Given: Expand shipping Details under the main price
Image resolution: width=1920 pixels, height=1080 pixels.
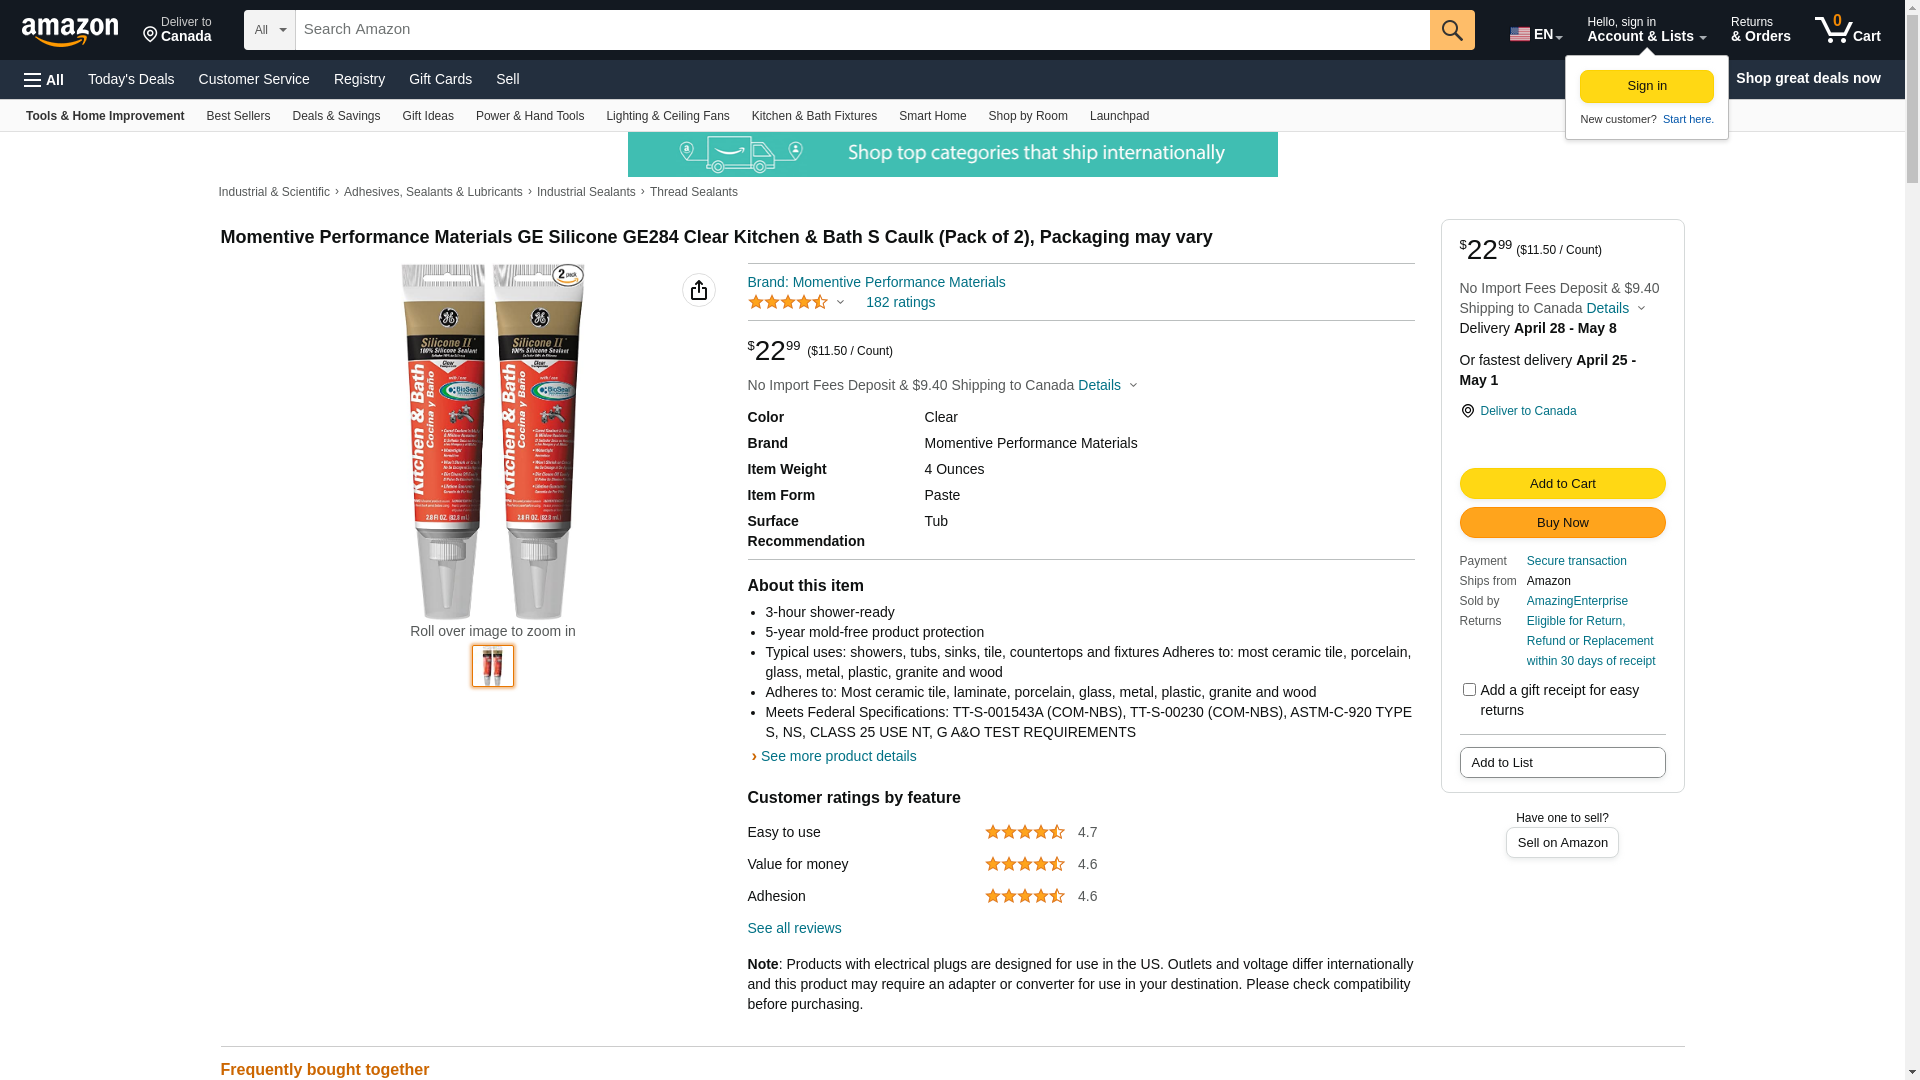Looking at the screenshot, I should coord(1107,385).
